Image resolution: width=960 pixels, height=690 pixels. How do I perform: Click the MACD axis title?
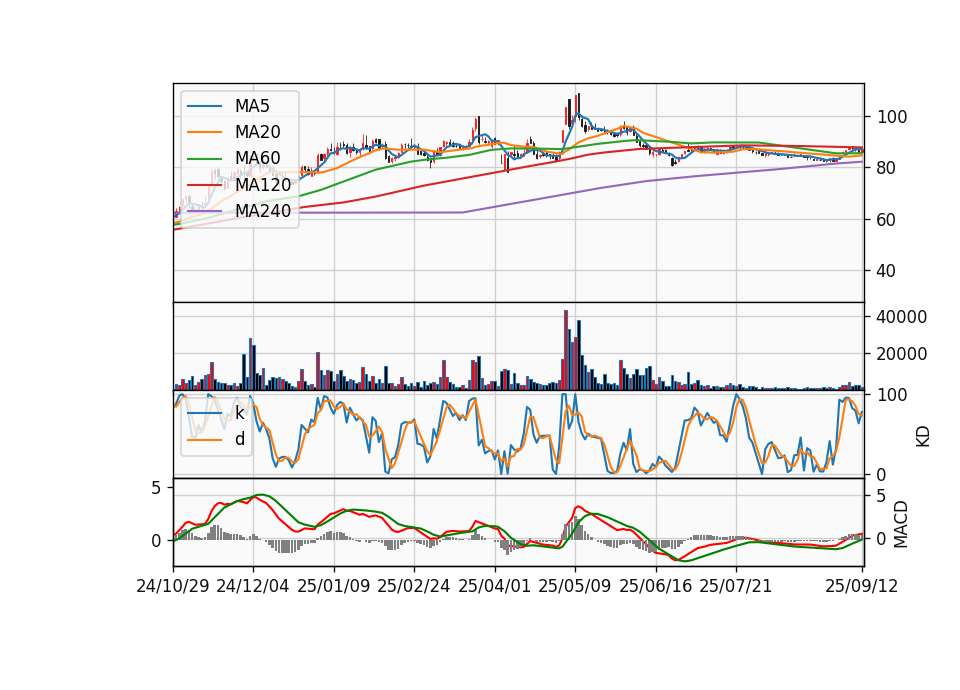[900, 524]
